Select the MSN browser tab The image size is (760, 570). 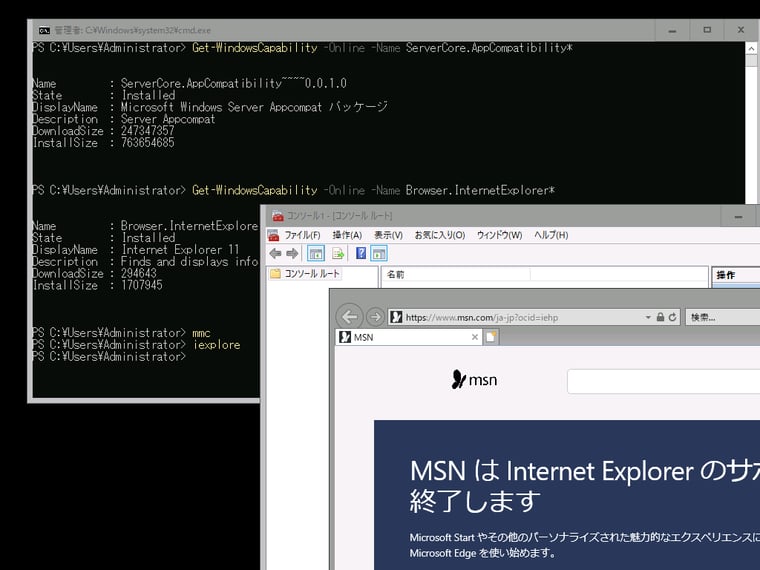coord(408,337)
